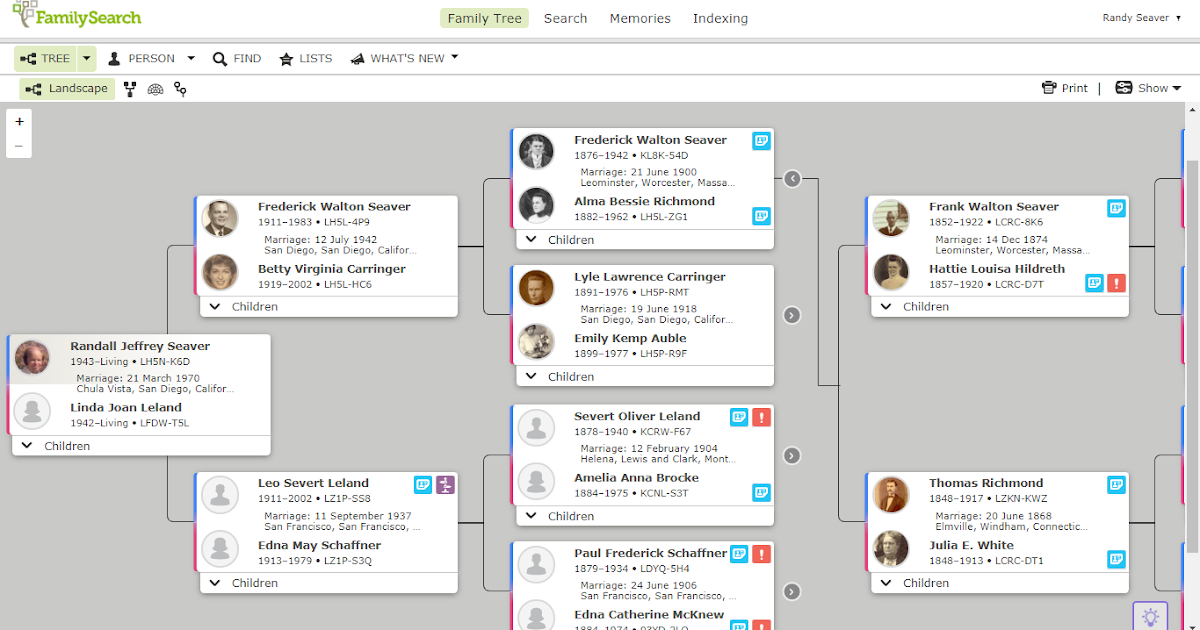Open the Fan Chart view icon

point(155,89)
